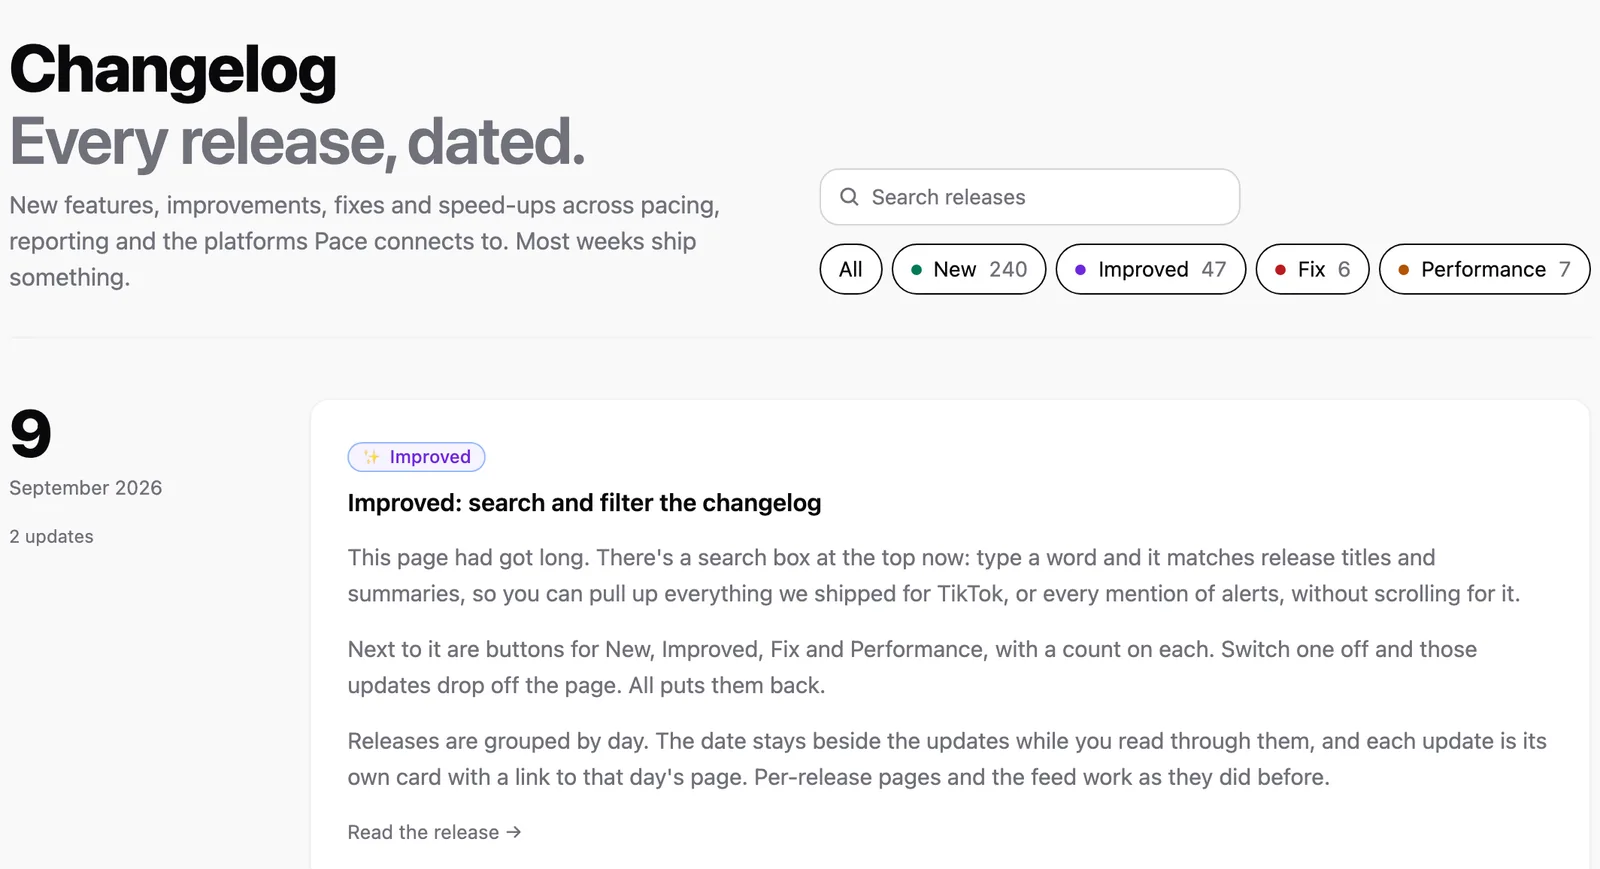This screenshot has height=869, width=1600.
Task: Click the Changelog page heading
Action: [x=173, y=70]
